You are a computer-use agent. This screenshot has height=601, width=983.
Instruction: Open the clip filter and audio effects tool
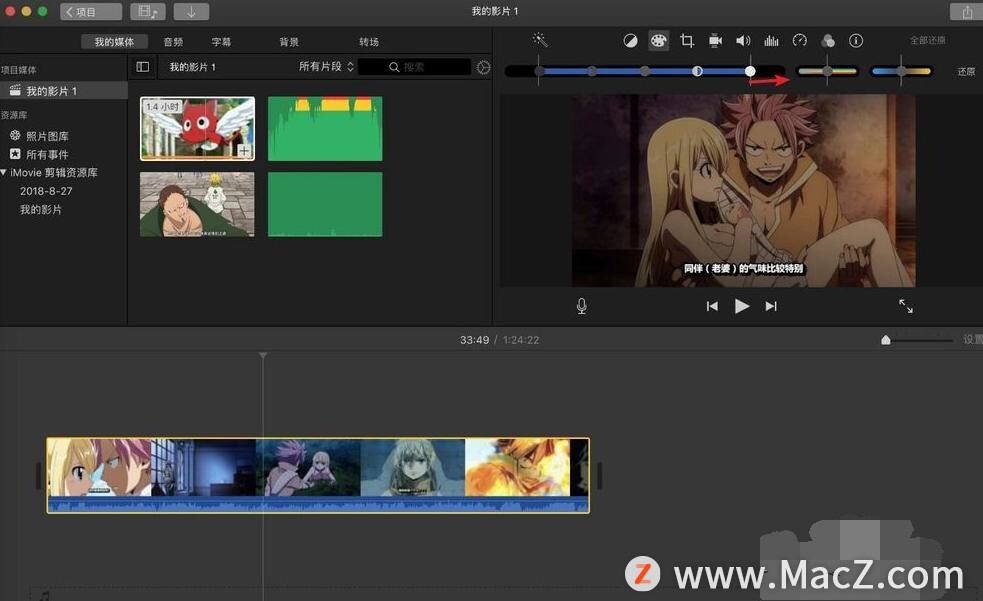(x=828, y=41)
